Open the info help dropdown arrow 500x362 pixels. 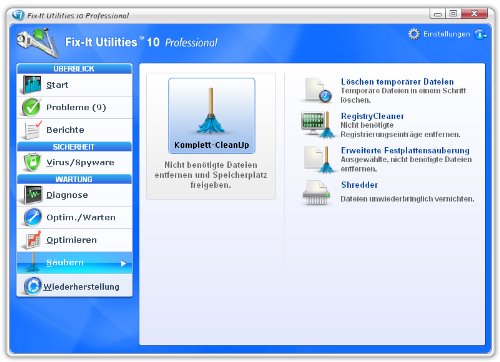(x=486, y=35)
